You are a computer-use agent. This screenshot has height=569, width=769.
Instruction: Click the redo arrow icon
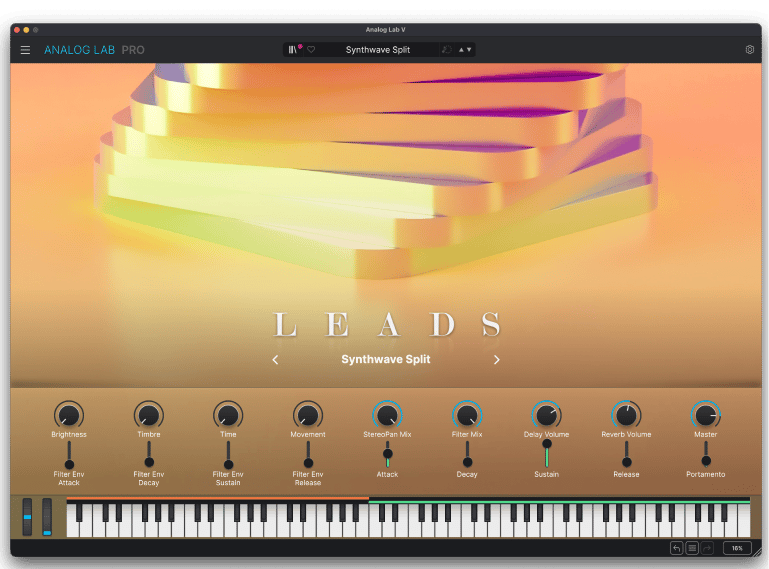tap(707, 548)
